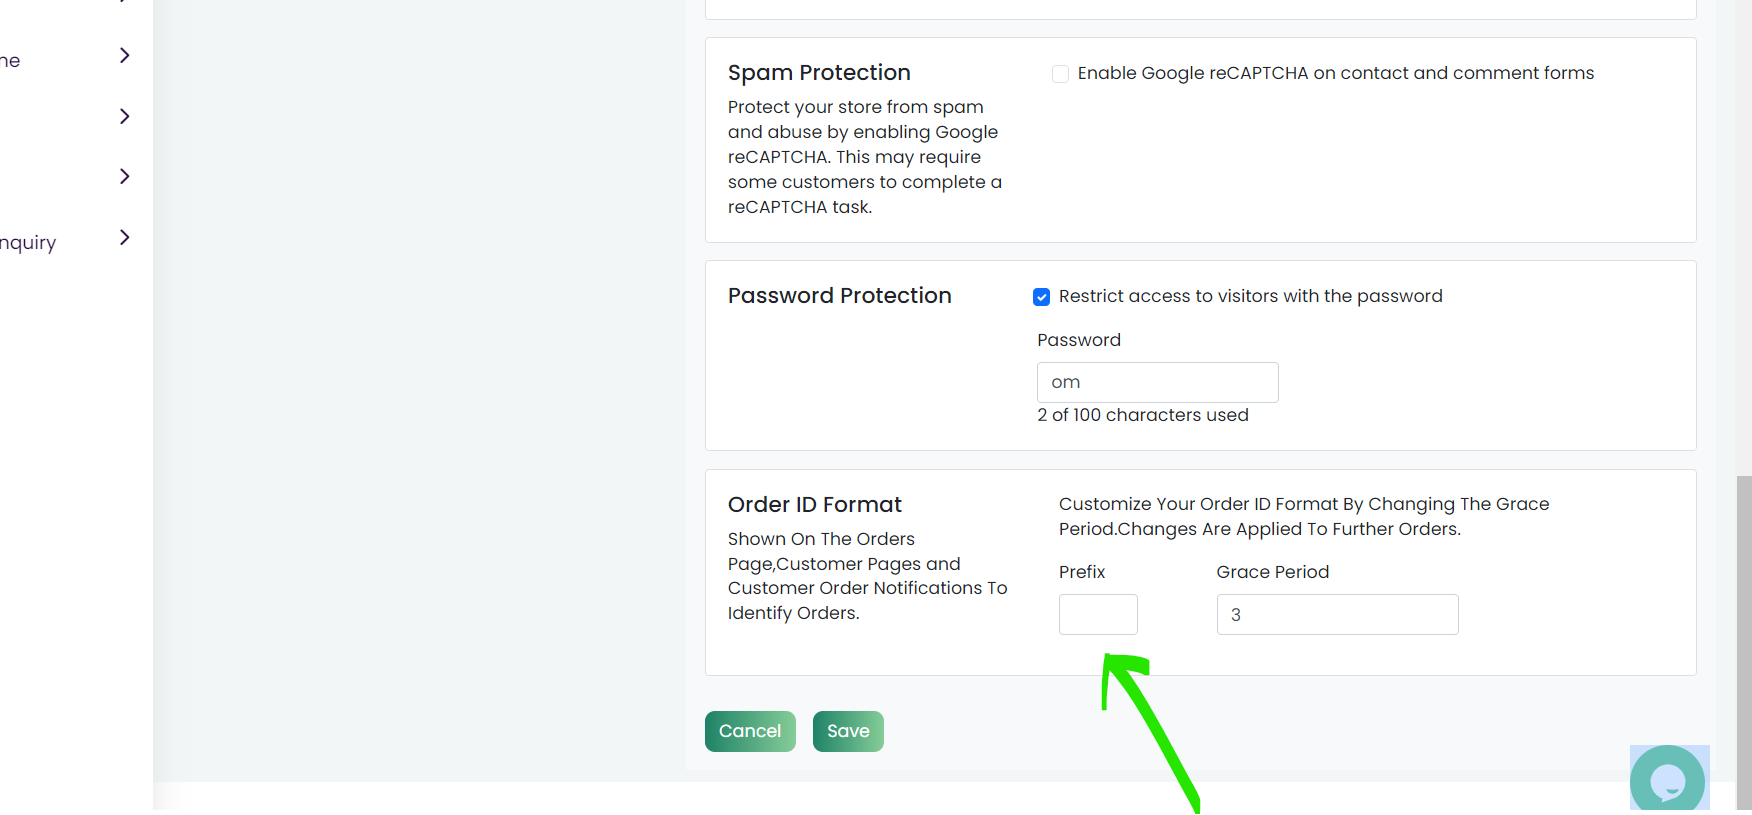The width and height of the screenshot is (1752, 815).
Task: Save the store settings
Action: [848, 731]
